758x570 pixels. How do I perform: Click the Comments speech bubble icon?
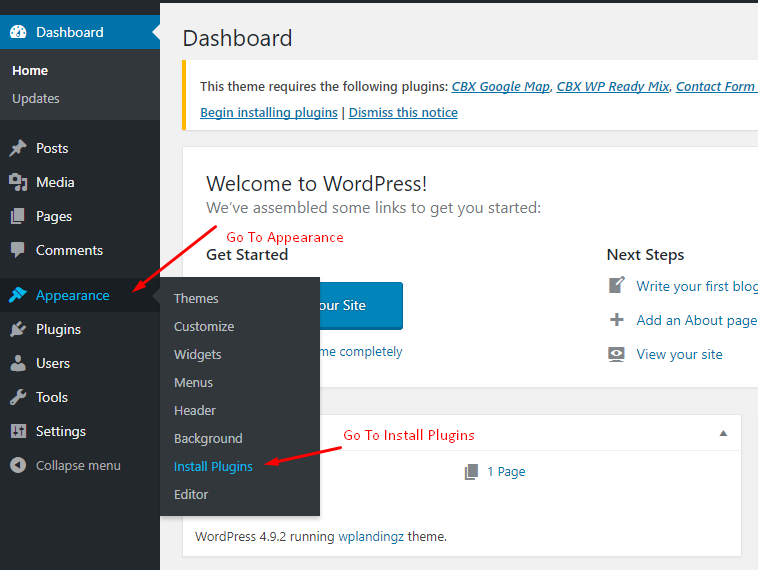click(x=18, y=250)
